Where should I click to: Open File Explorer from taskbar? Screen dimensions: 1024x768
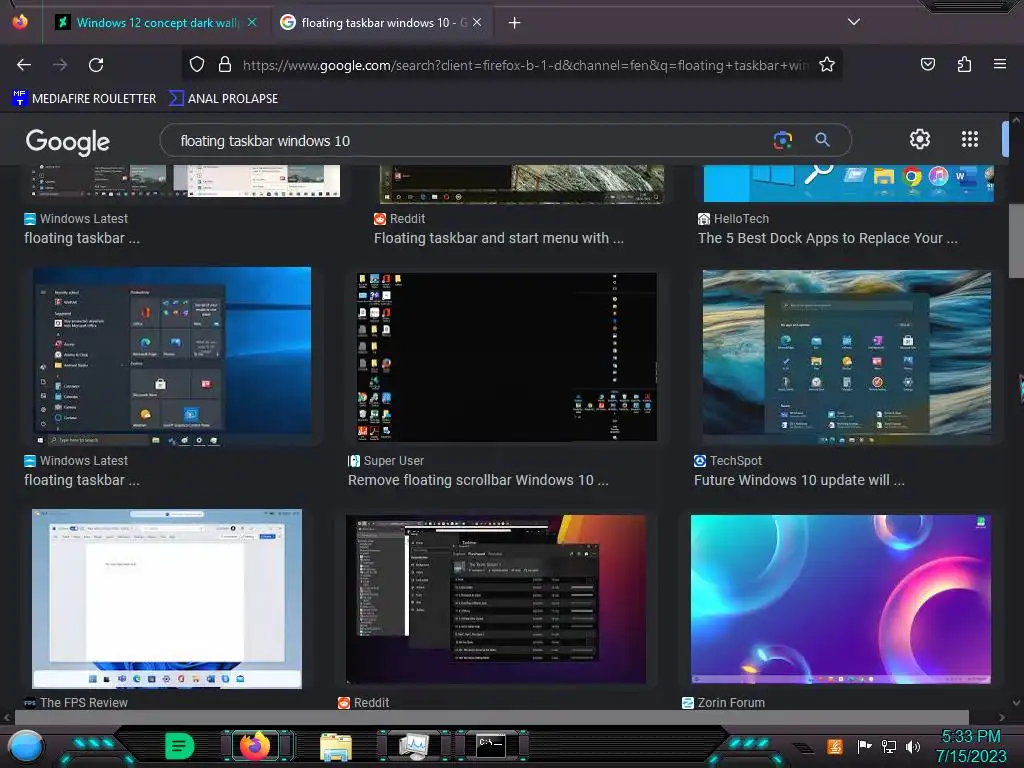[x=336, y=746]
